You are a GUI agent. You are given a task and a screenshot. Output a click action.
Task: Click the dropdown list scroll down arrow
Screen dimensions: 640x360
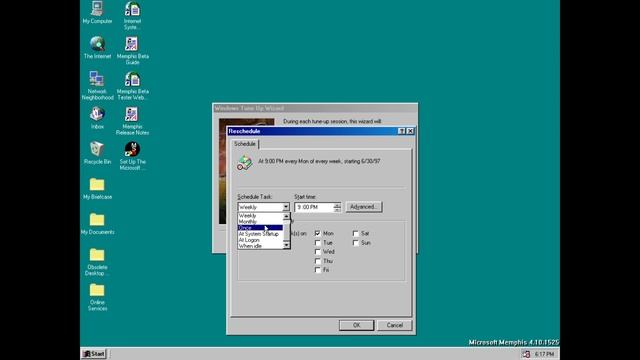pyautogui.click(x=286, y=245)
